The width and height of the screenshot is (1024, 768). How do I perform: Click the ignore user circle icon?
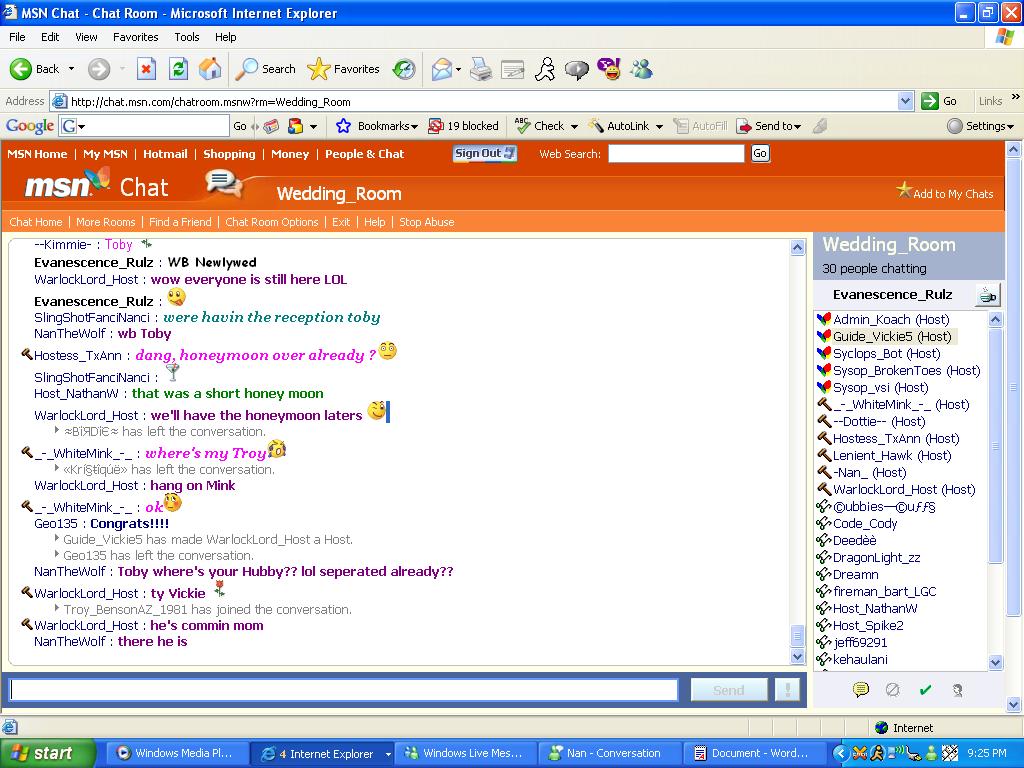point(893,690)
